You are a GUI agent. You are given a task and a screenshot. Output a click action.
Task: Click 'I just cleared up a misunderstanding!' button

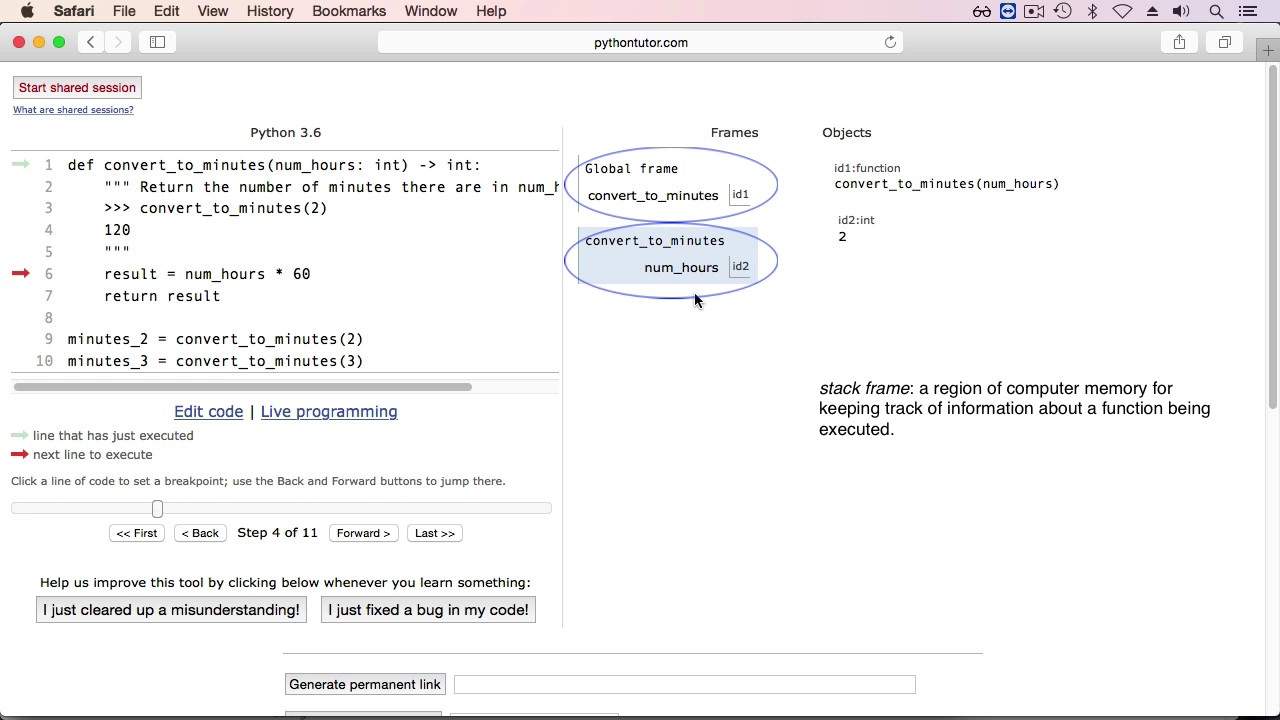point(171,610)
